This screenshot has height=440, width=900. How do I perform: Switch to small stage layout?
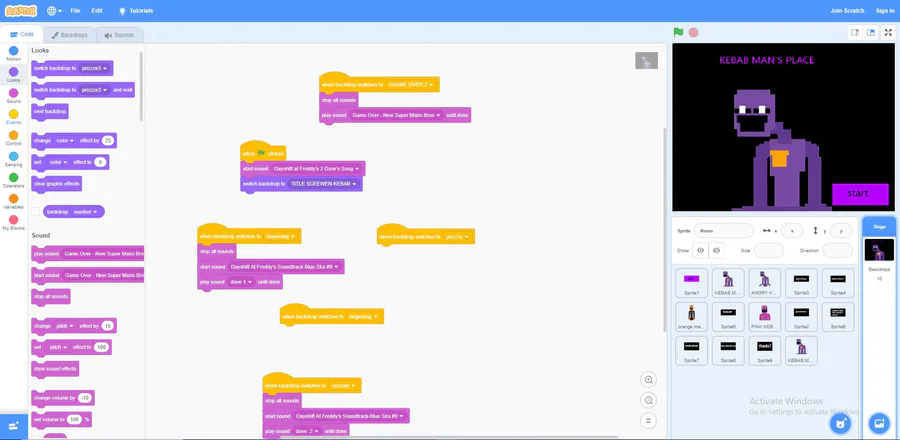pos(855,33)
